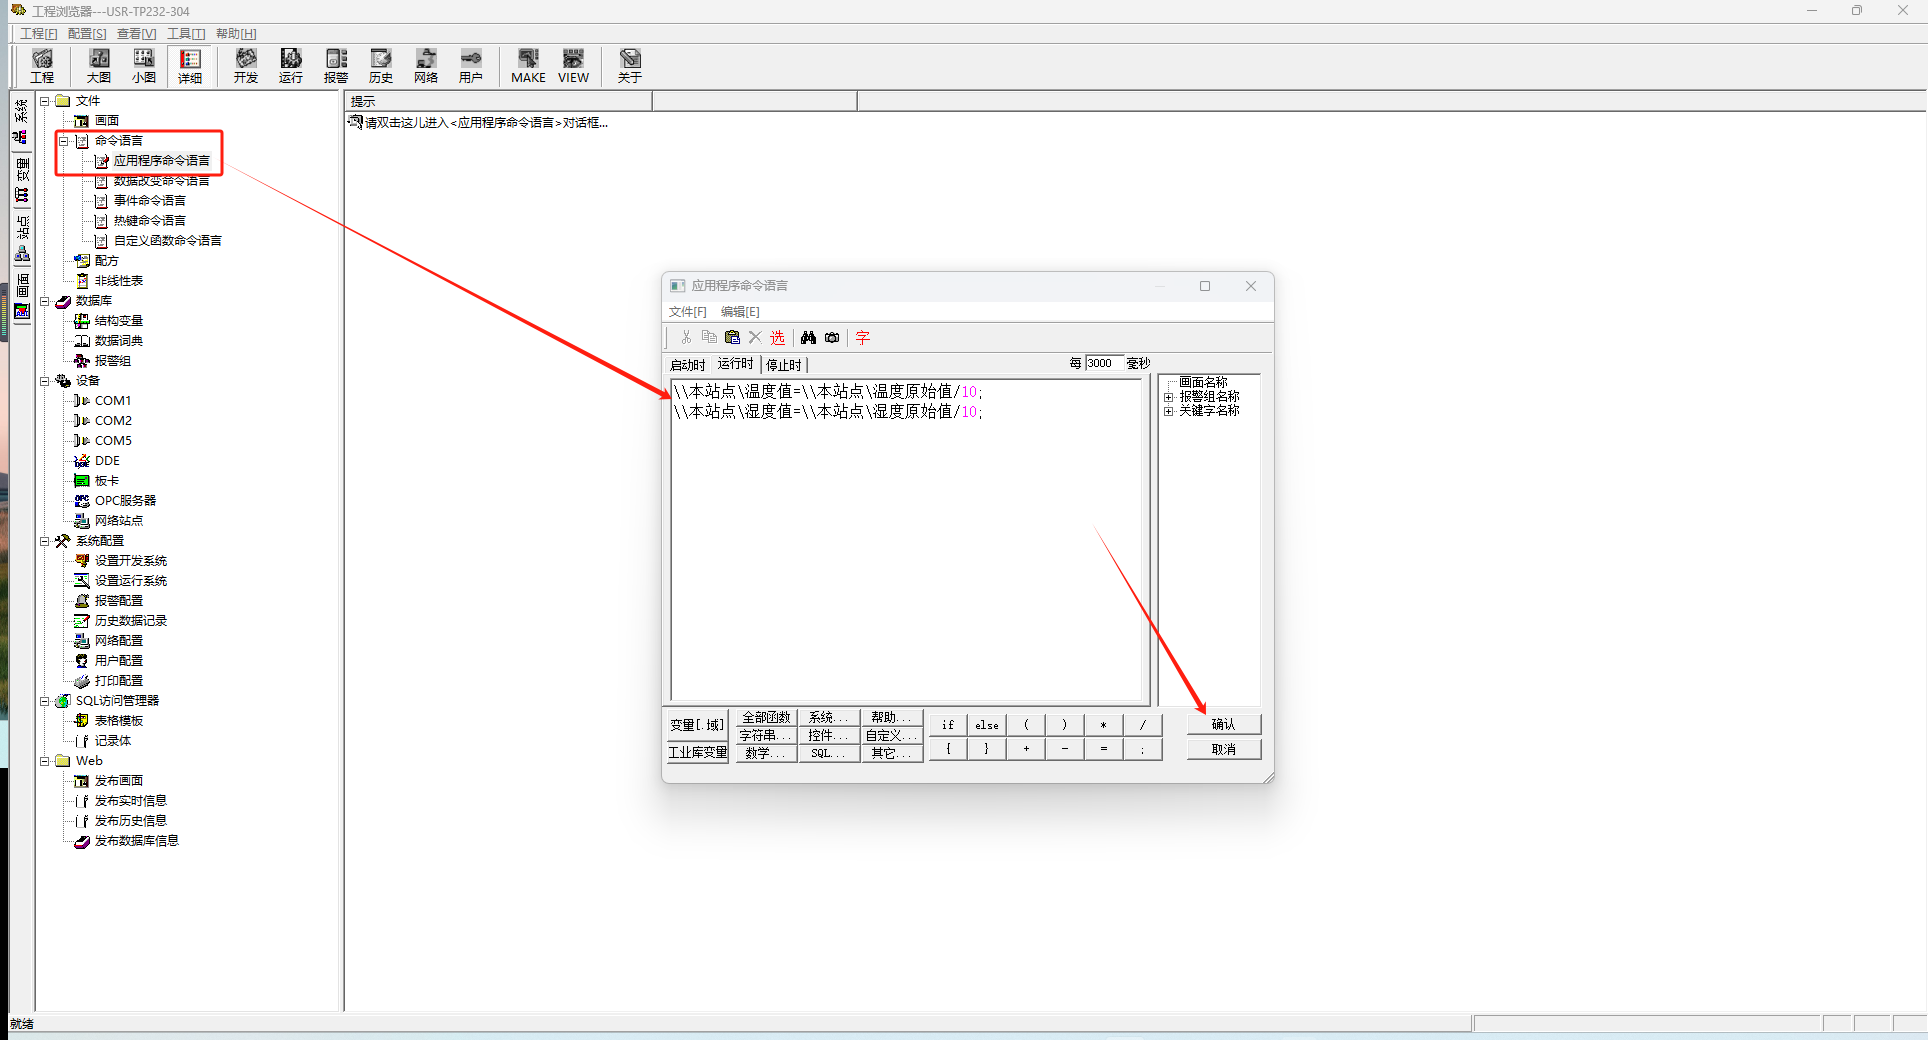Viewport: 1928px width, 1040px height.
Task: Select COM1 under 设备
Action: 113,401
